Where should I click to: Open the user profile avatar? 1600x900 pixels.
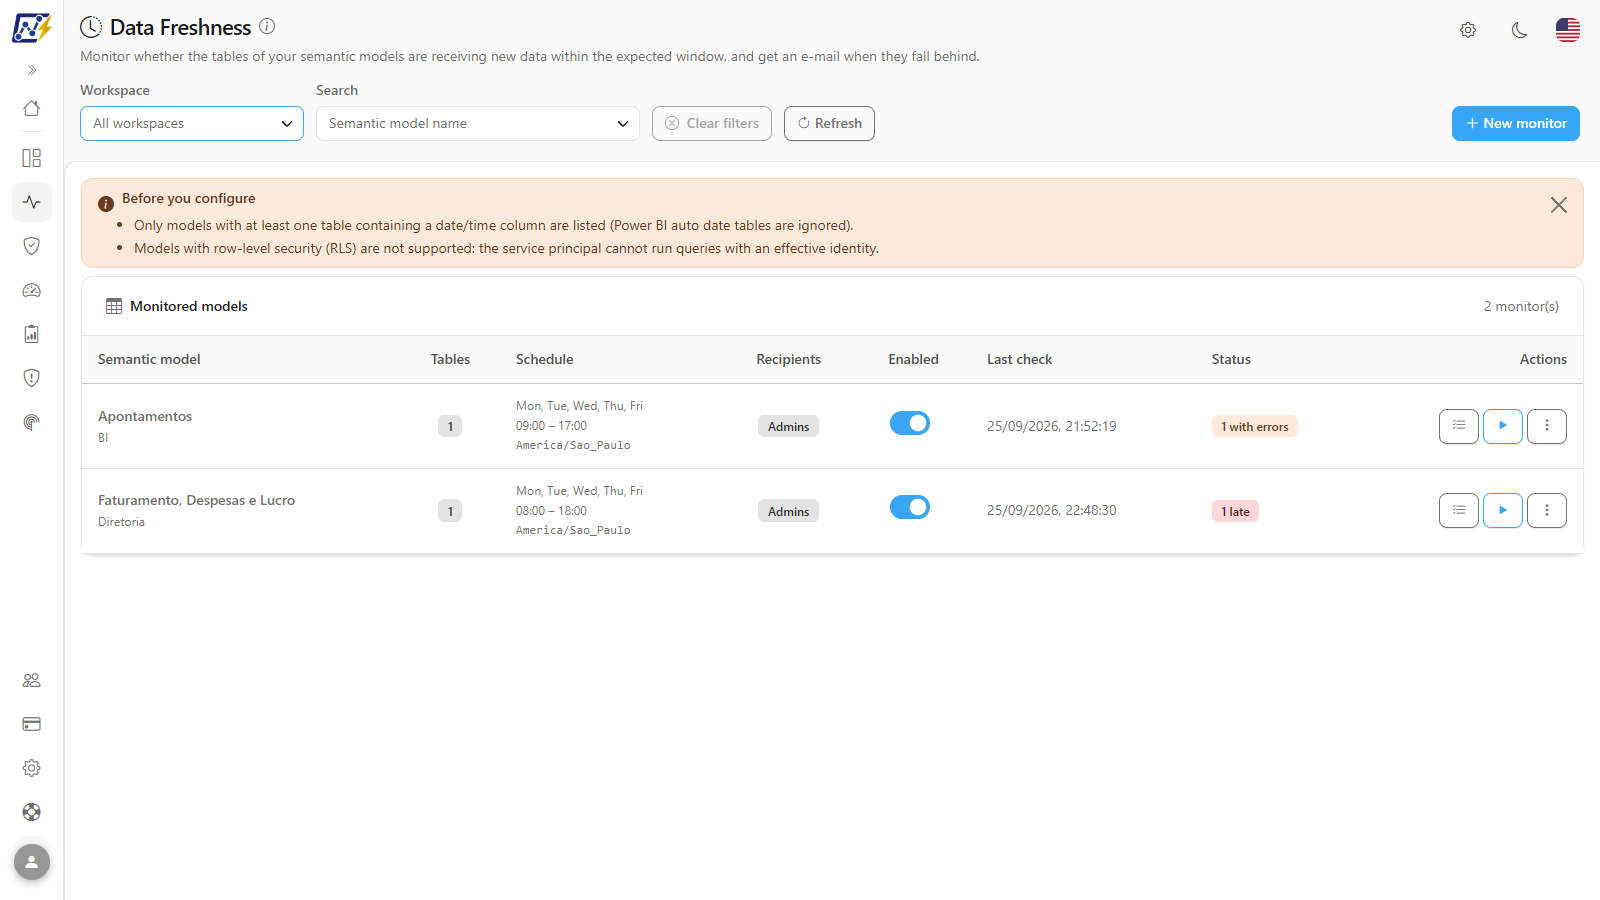[32, 862]
